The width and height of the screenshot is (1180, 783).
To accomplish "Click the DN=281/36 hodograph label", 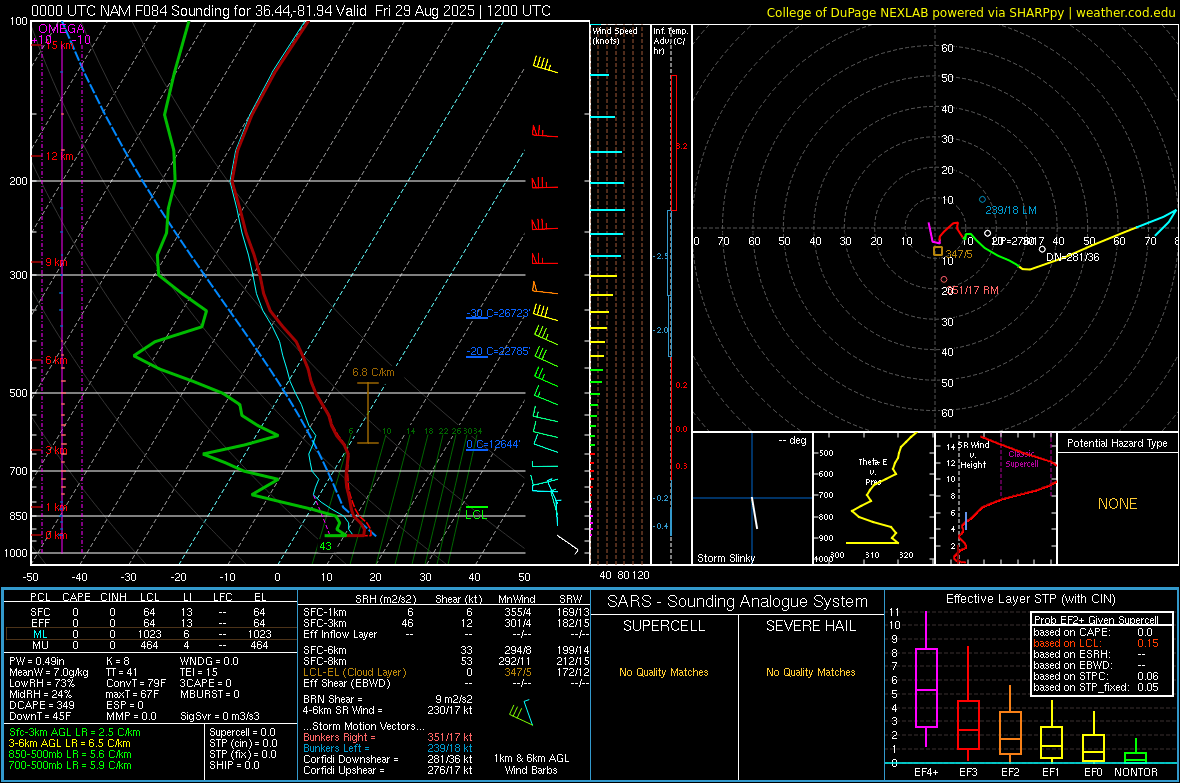I will [1072, 257].
